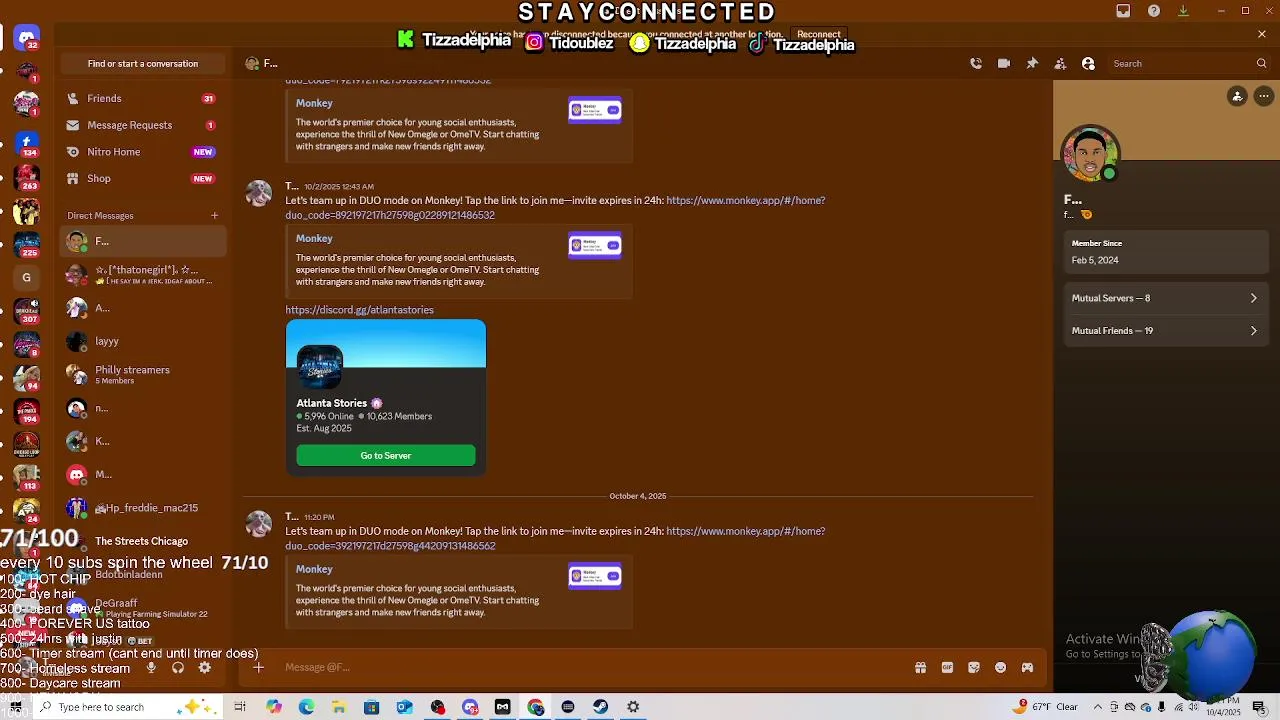Open Message Requests
Image resolution: width=1280 pixels, height=720 pixels.
(143, 125)
